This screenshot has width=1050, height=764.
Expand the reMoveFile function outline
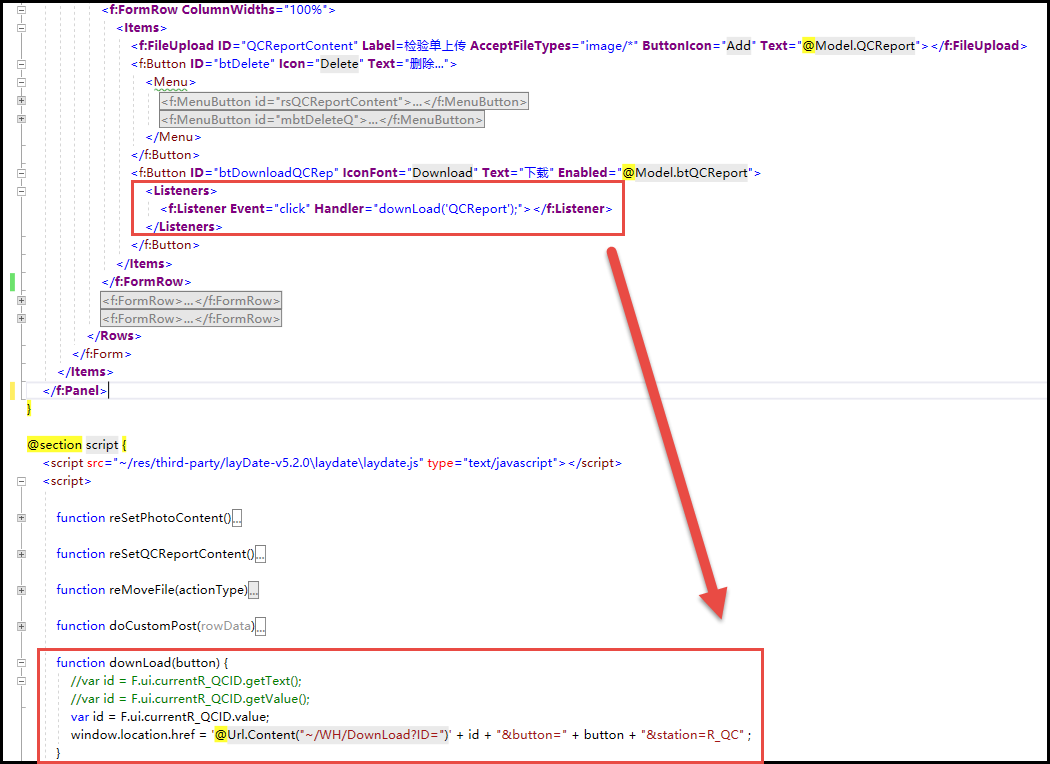point(21,590)
